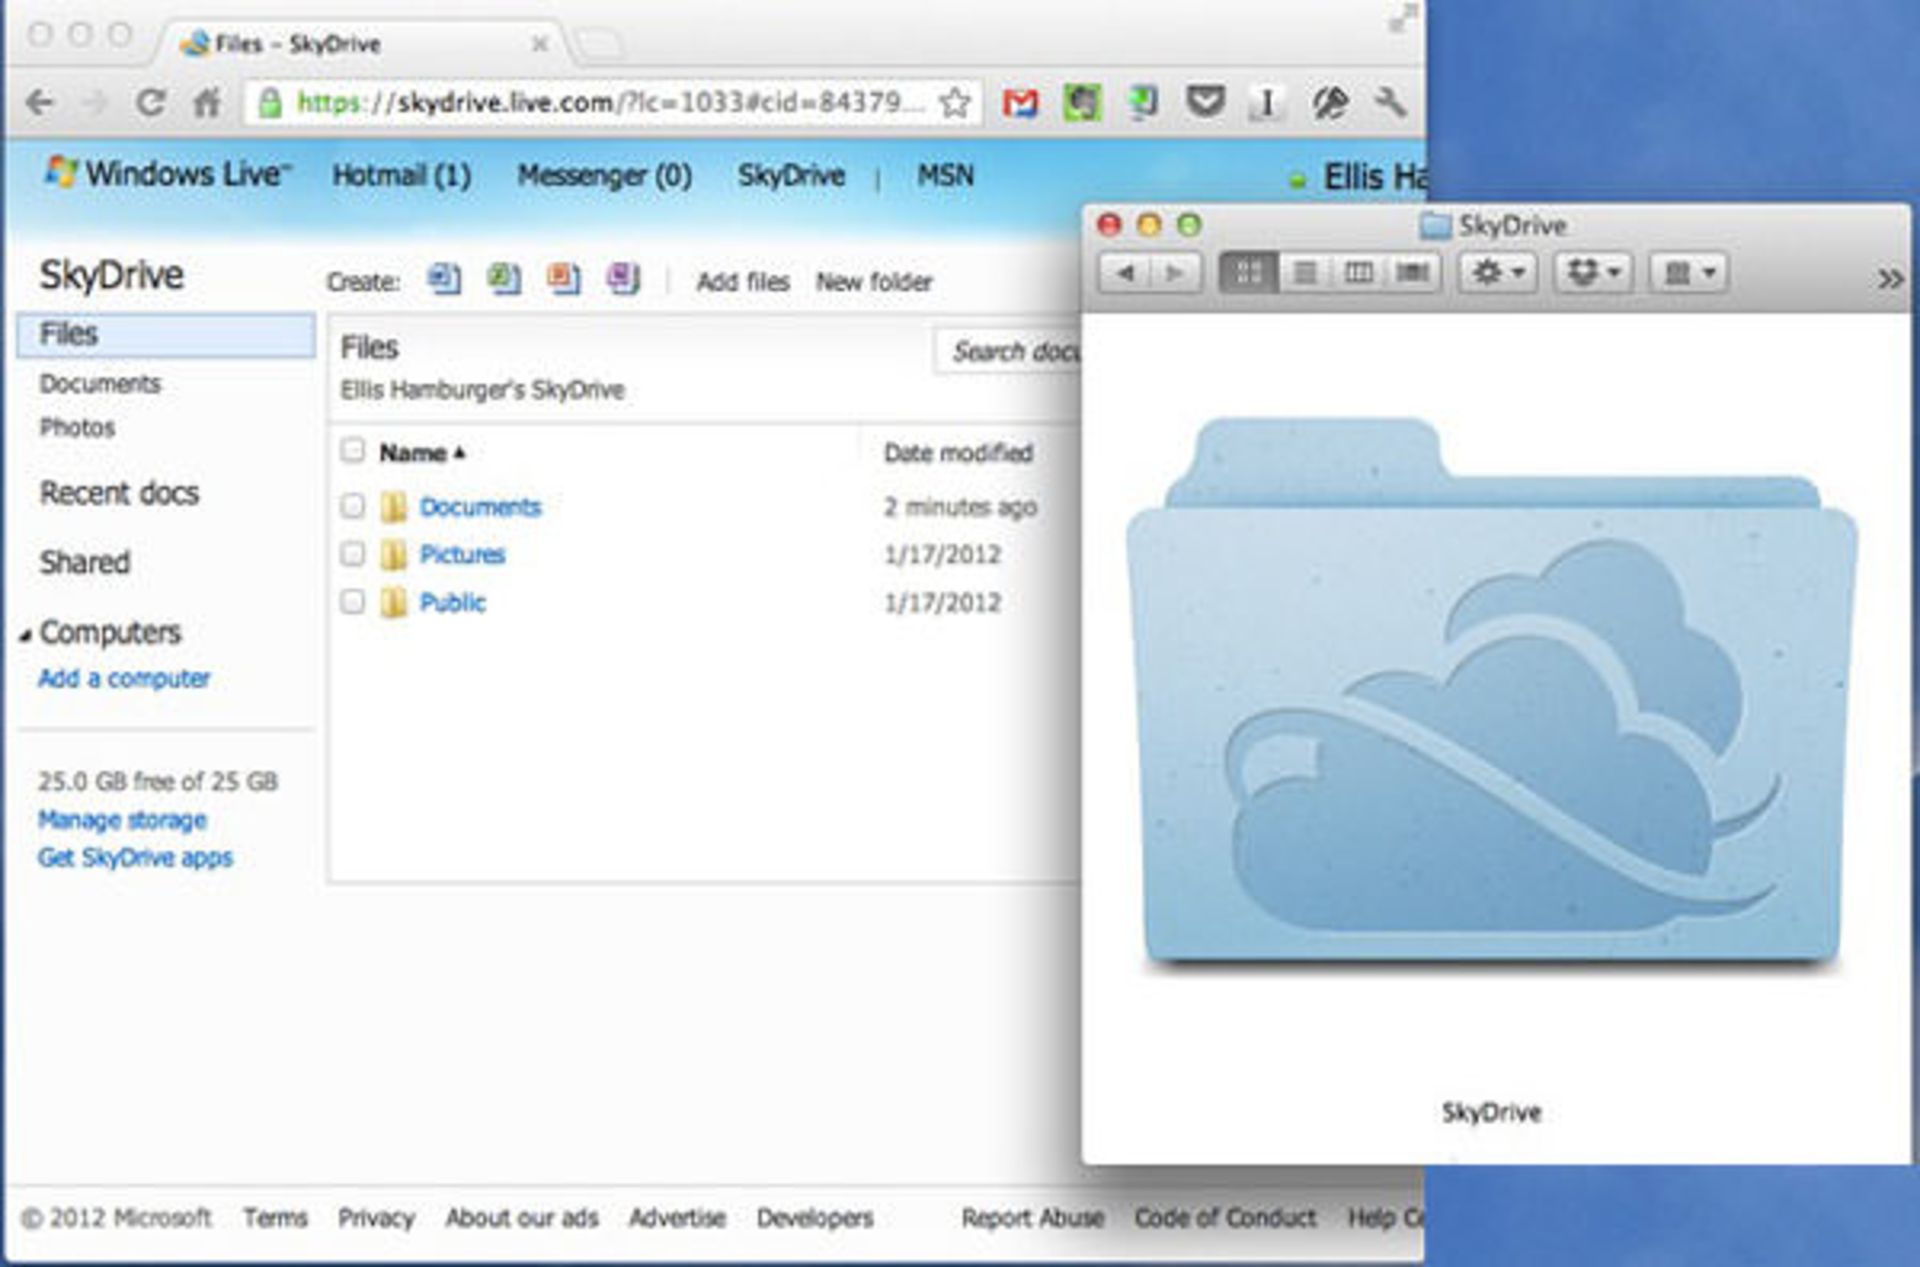Click the green arrow extension icon

(x=1141, y=101)
